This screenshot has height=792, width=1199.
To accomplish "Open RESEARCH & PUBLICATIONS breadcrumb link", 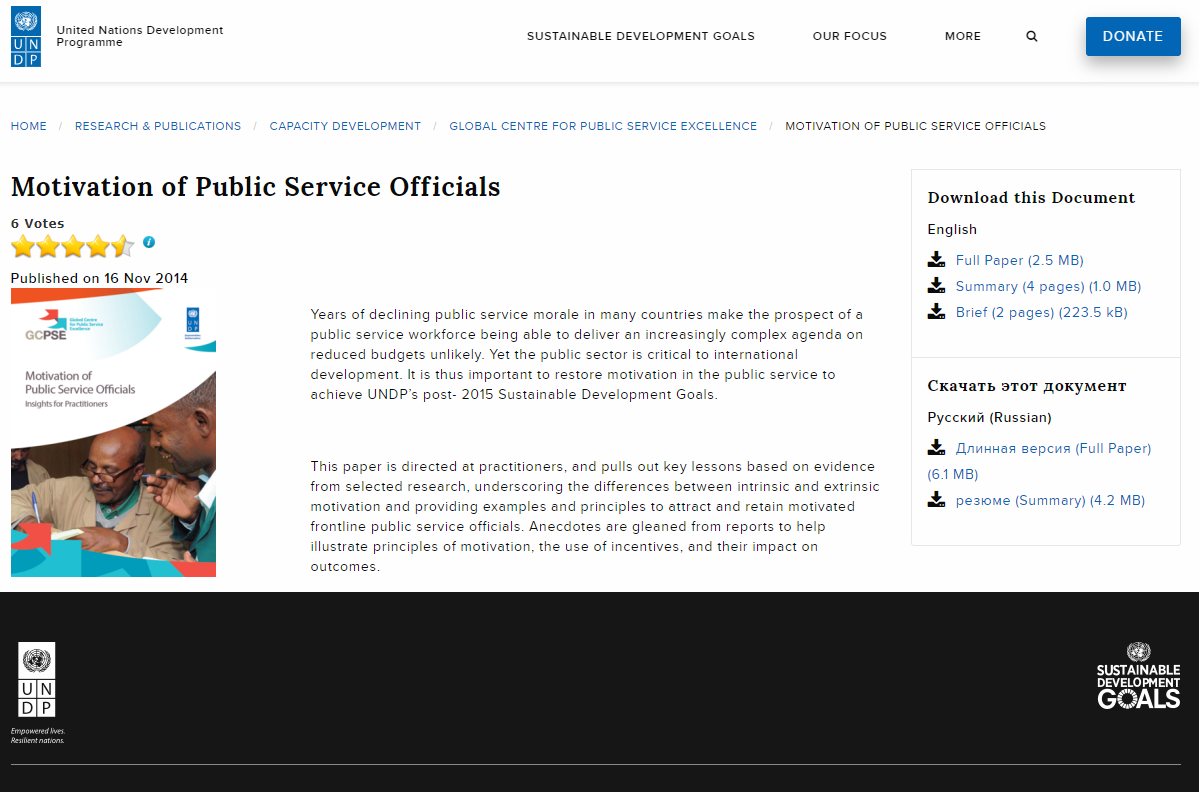I will tap(158, 126).
